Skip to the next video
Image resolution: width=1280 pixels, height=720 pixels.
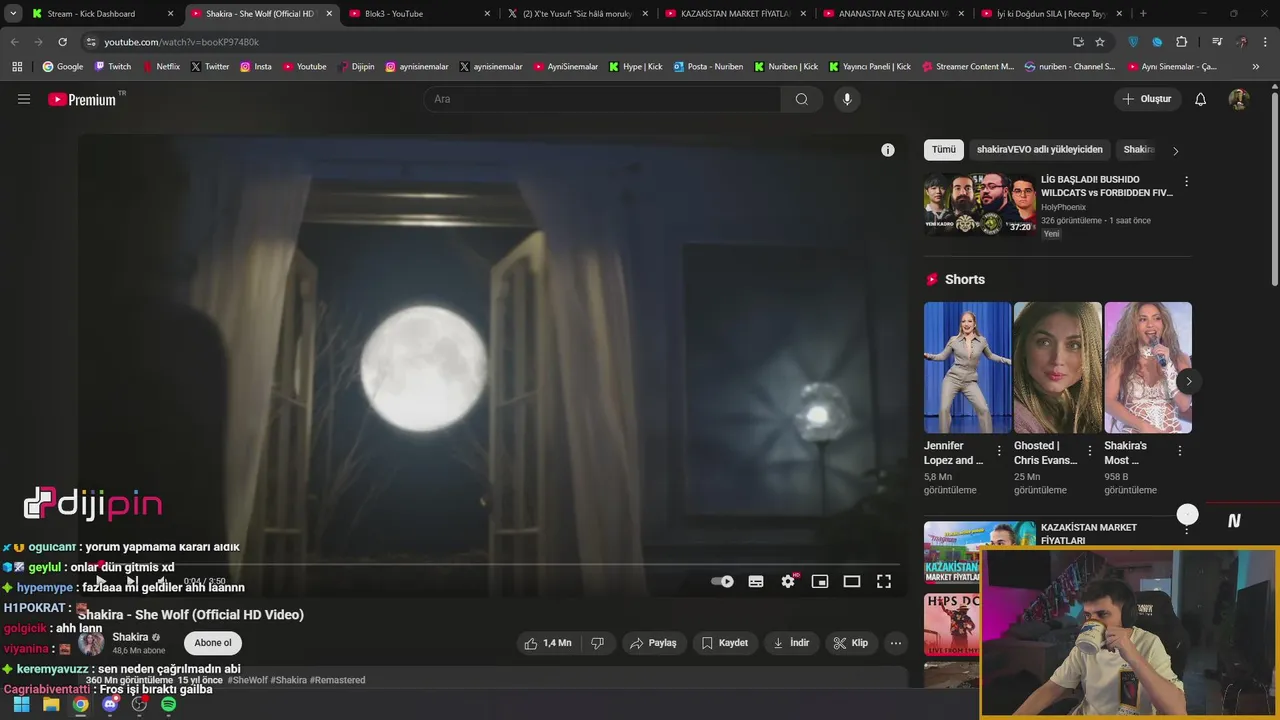click(x=131, y=581)
